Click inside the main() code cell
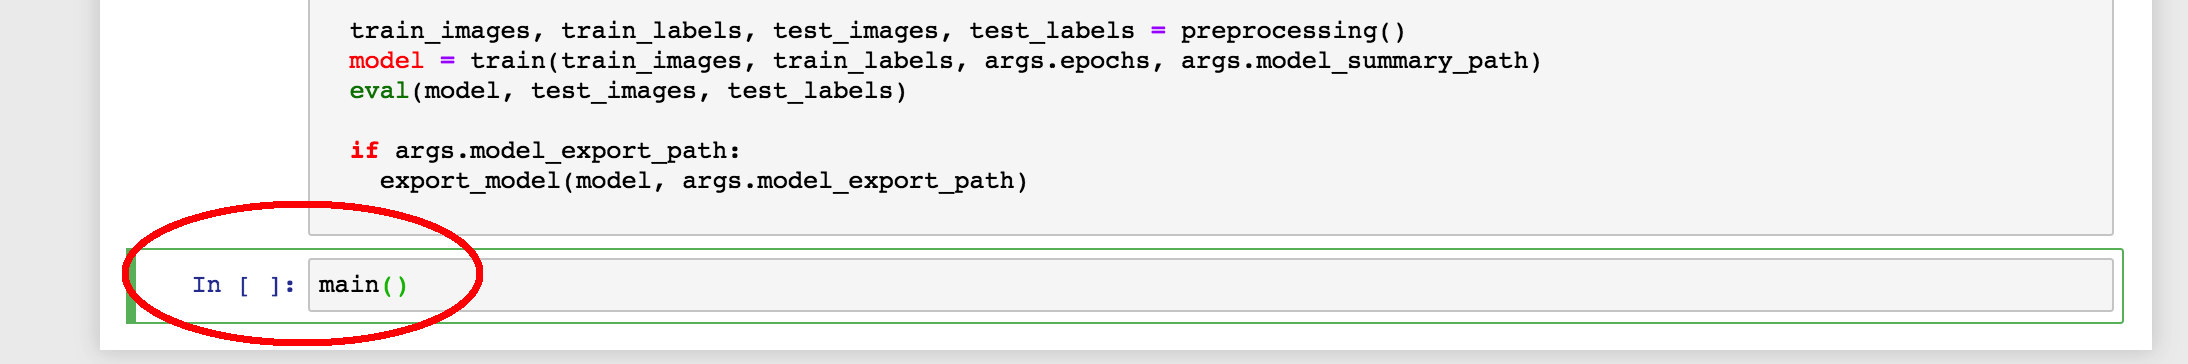This screenshot has width=2188, height=364. click(1210, 285)
